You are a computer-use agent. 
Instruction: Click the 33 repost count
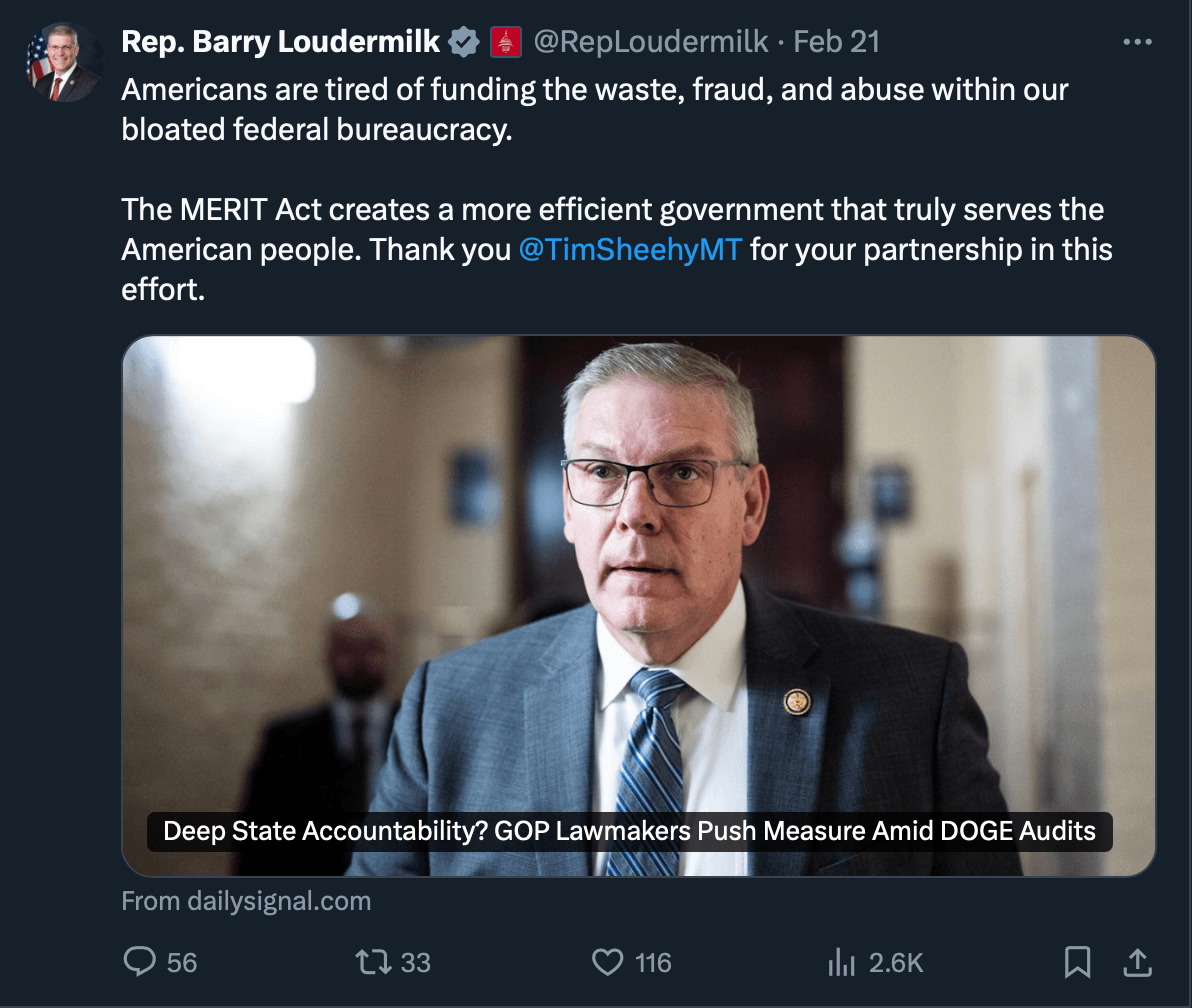[x=415, y=962]
